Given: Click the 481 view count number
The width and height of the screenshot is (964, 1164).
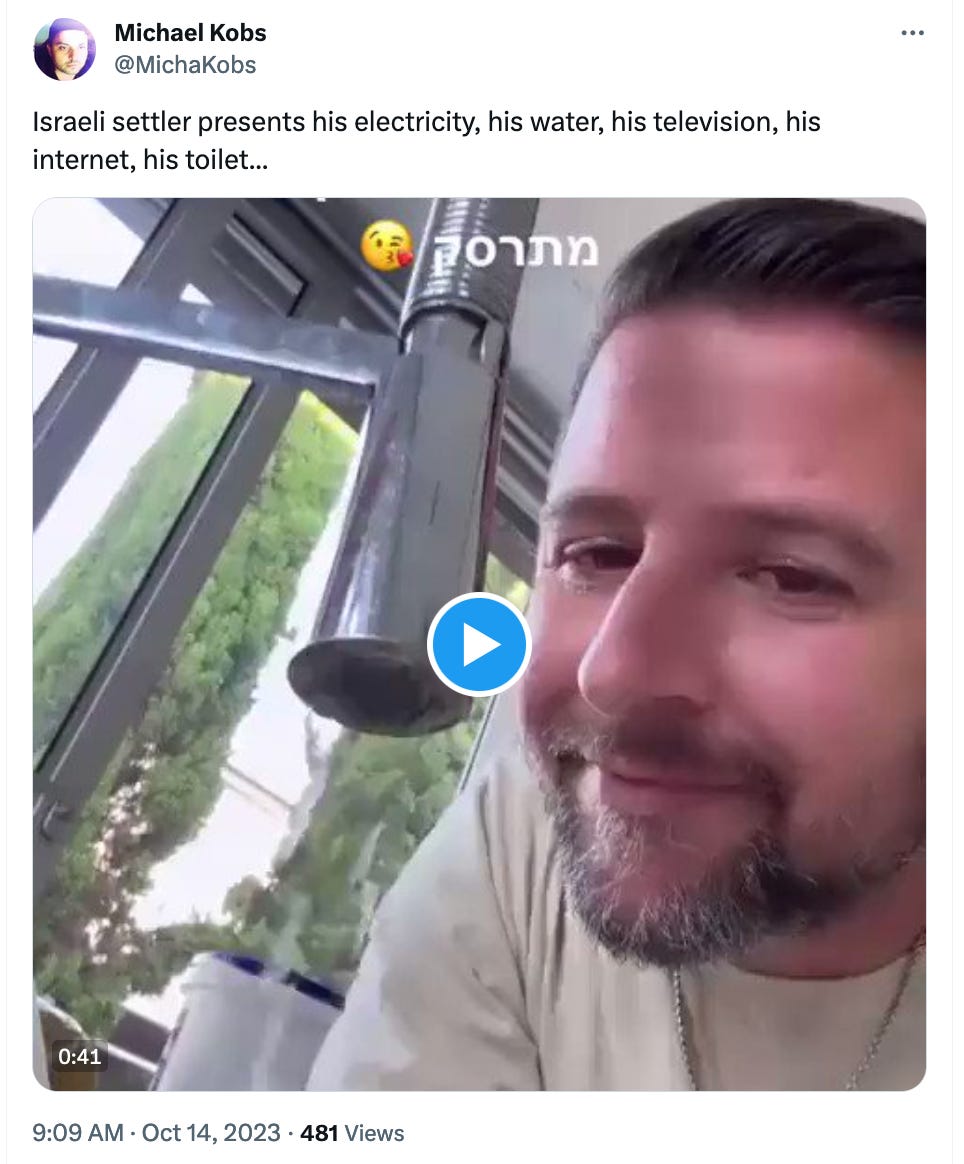Looking at the screenshot, I should point(319,1133).
